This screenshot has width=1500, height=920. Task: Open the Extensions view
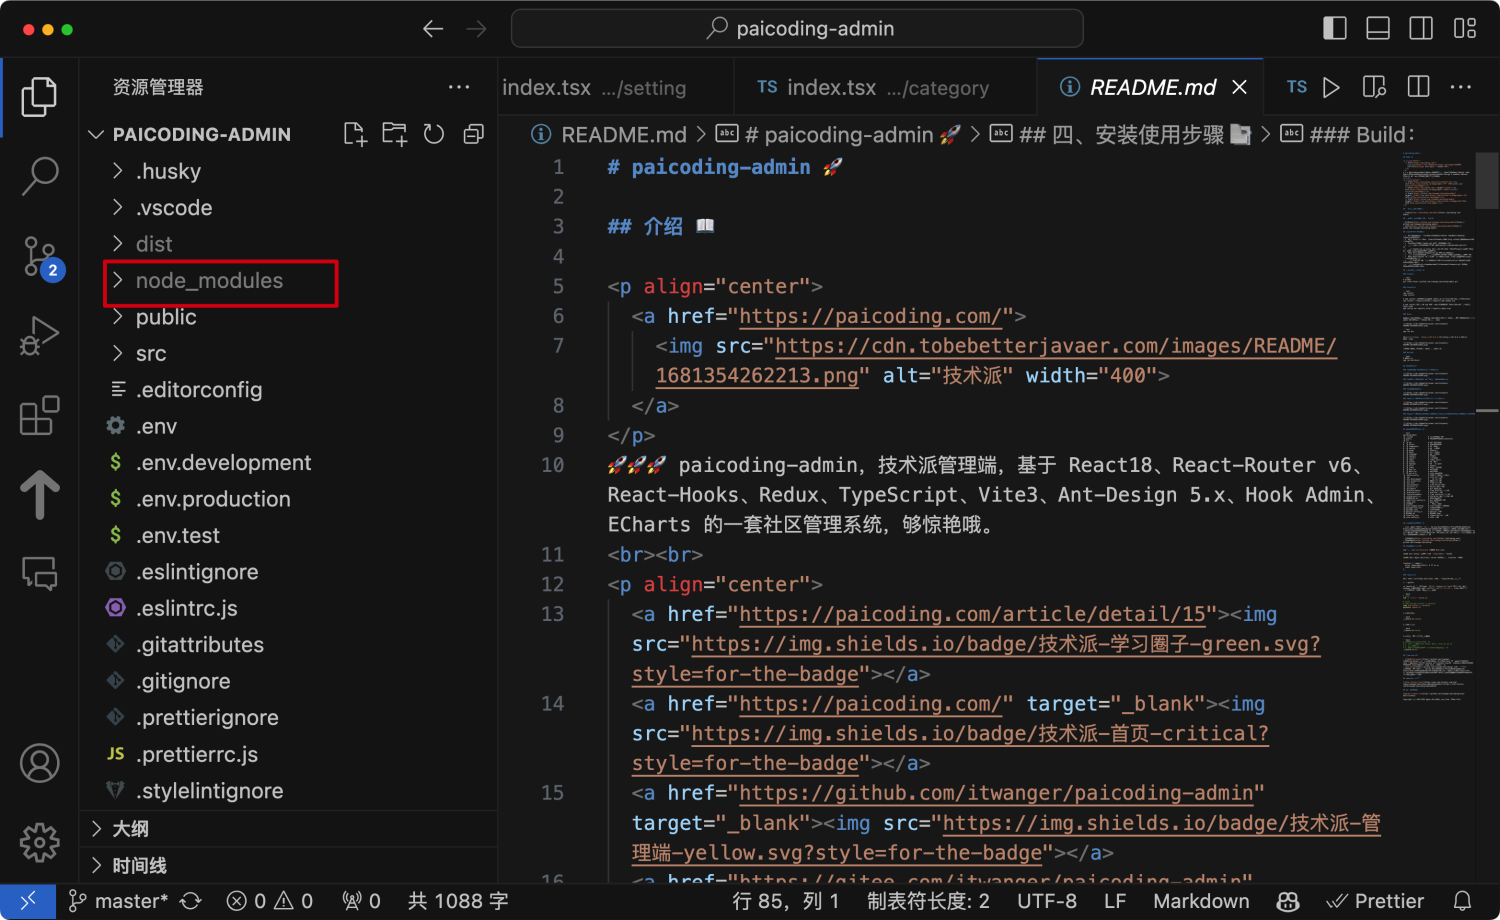[39, 415]
